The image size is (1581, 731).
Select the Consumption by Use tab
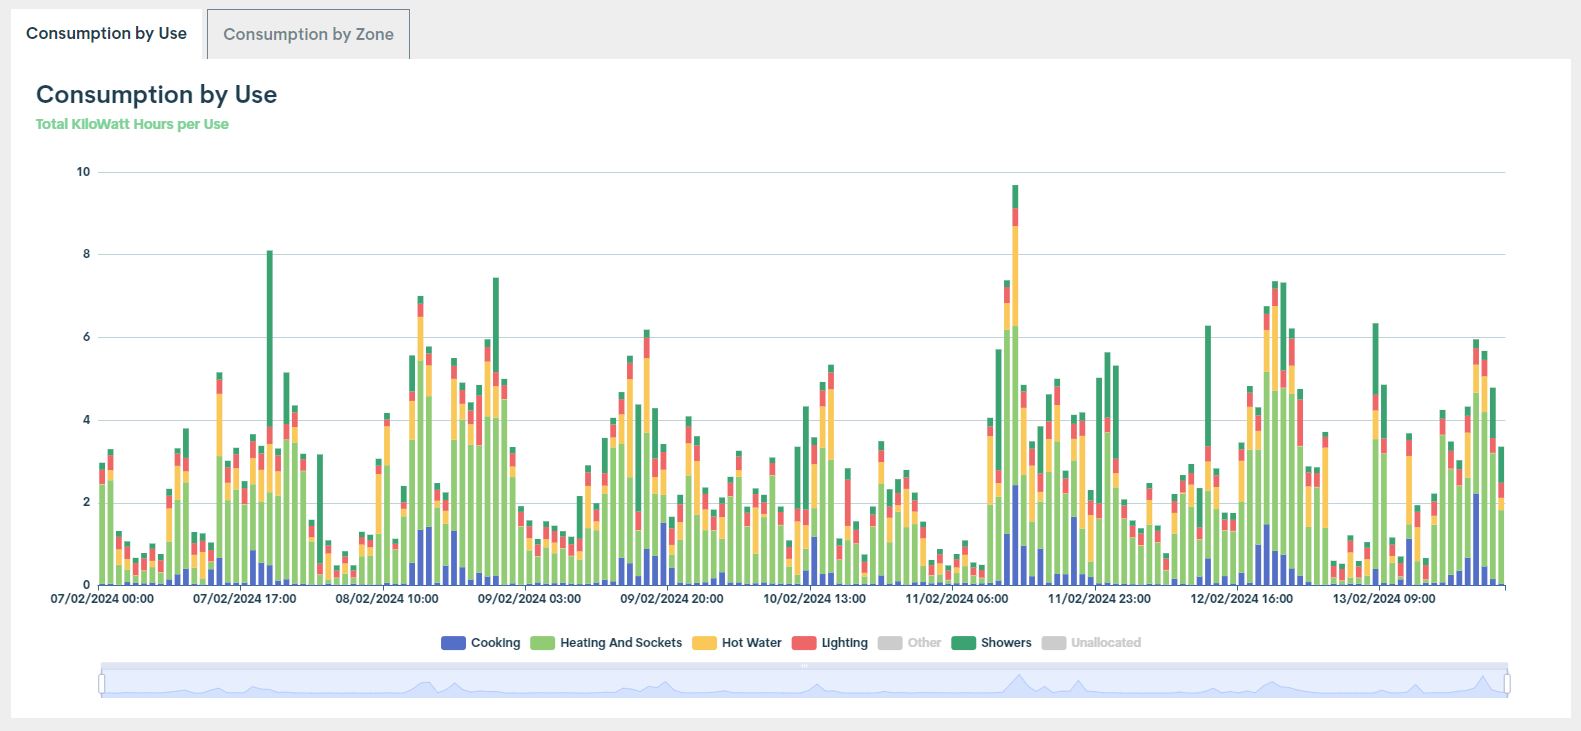pyautogui.click(x=106, y=33)
